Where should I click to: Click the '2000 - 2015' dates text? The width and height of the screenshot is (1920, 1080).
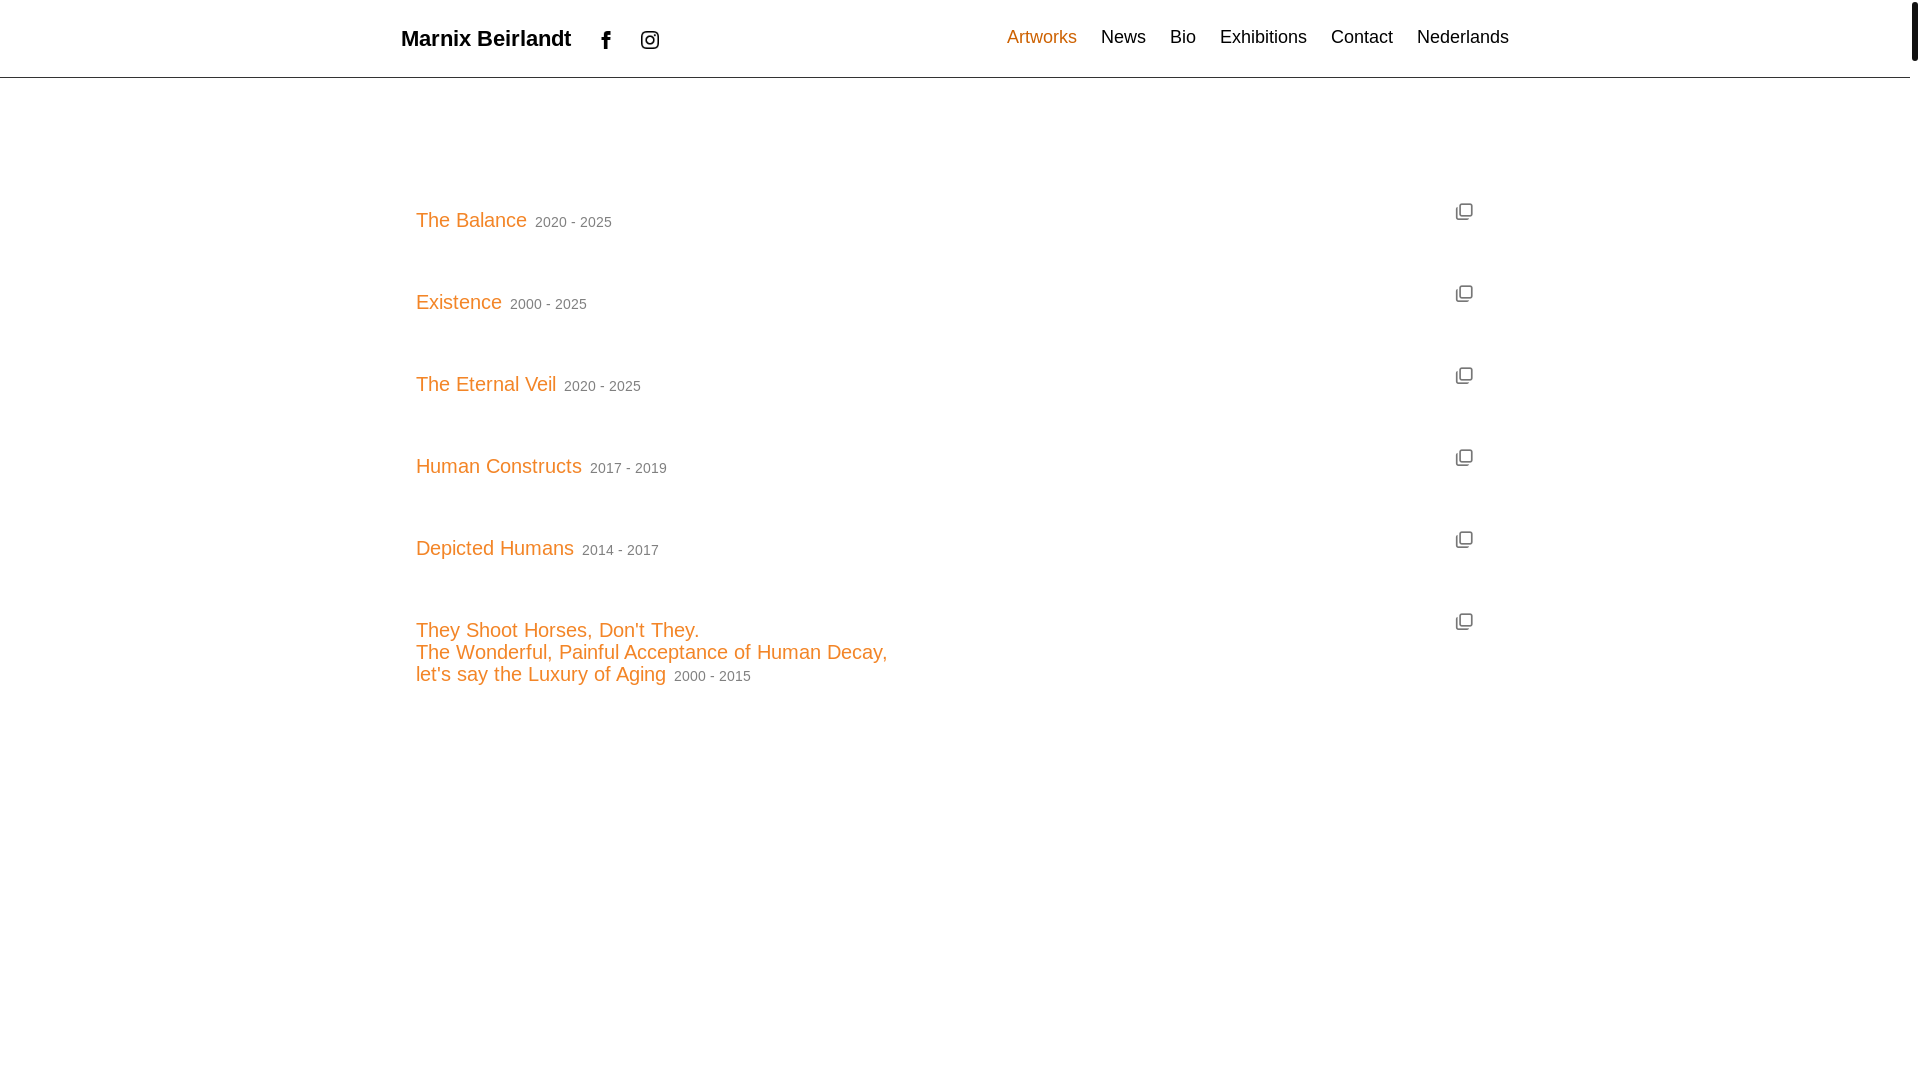tap(712, 676)
